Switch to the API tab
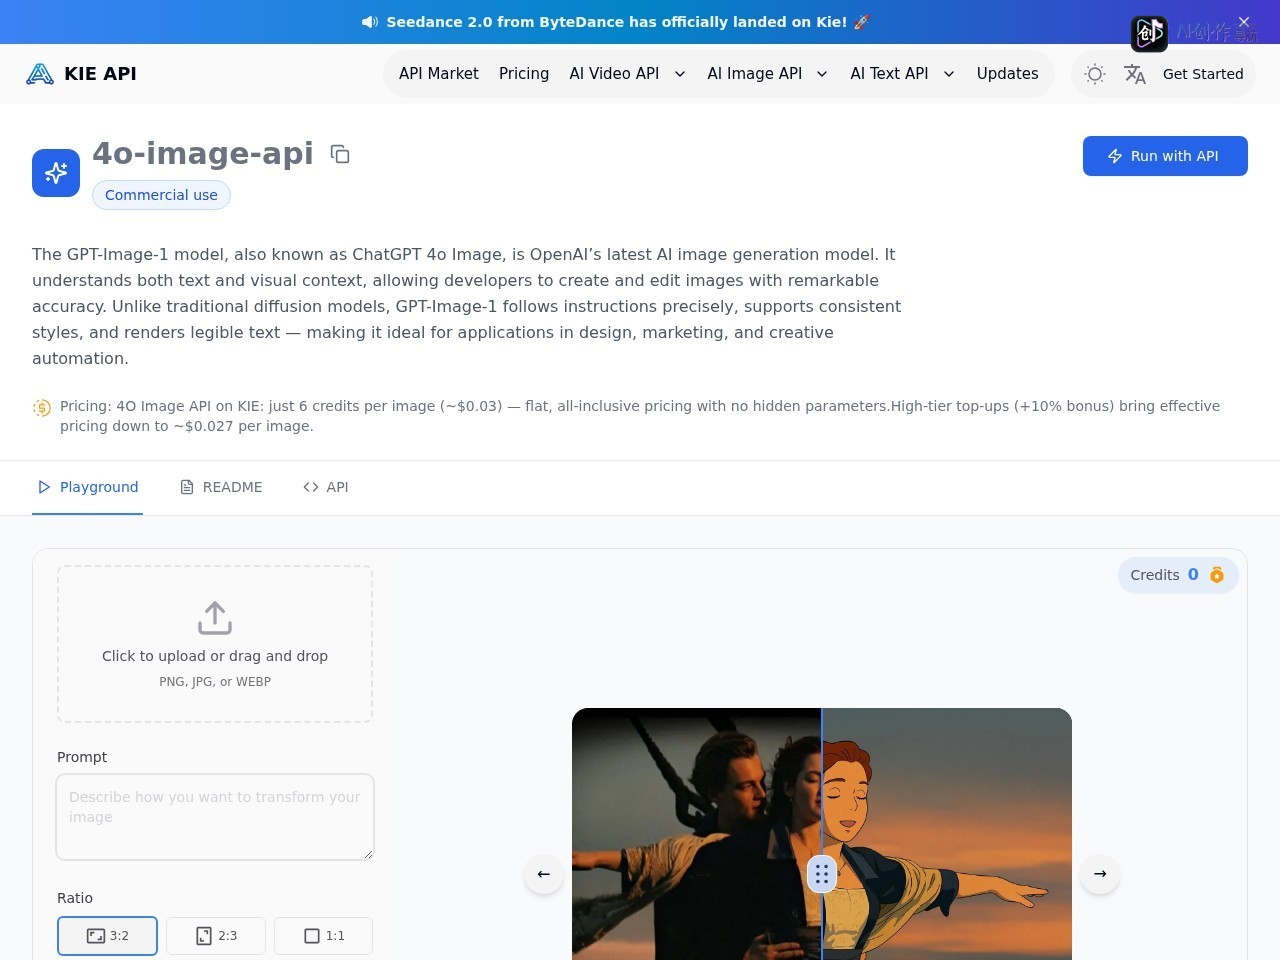The width and height of the screenshot is (1280, 960). click(326, 487)
